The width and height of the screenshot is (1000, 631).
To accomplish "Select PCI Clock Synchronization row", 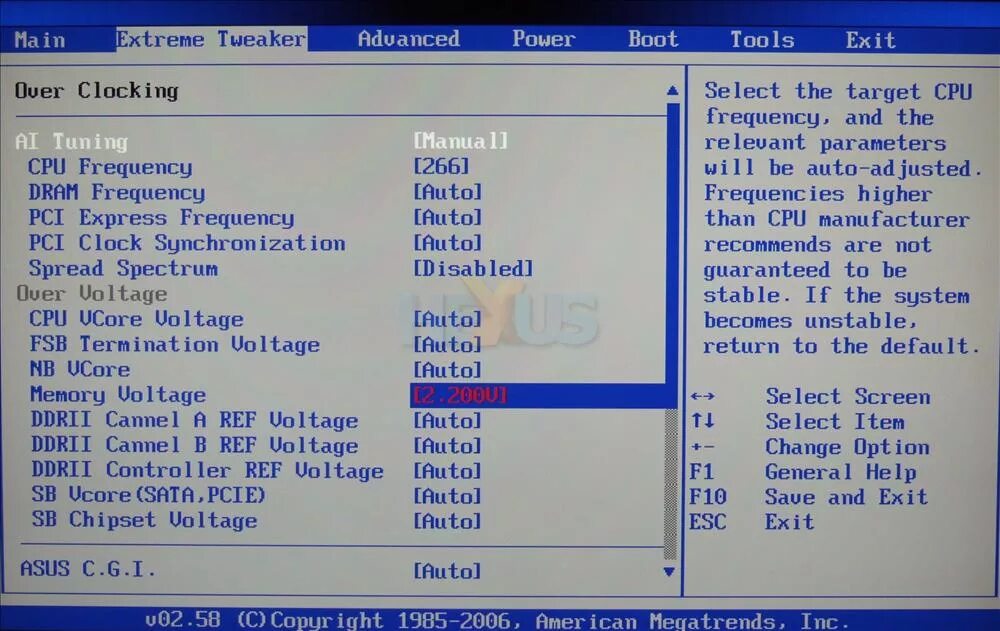I will point(187,243).
